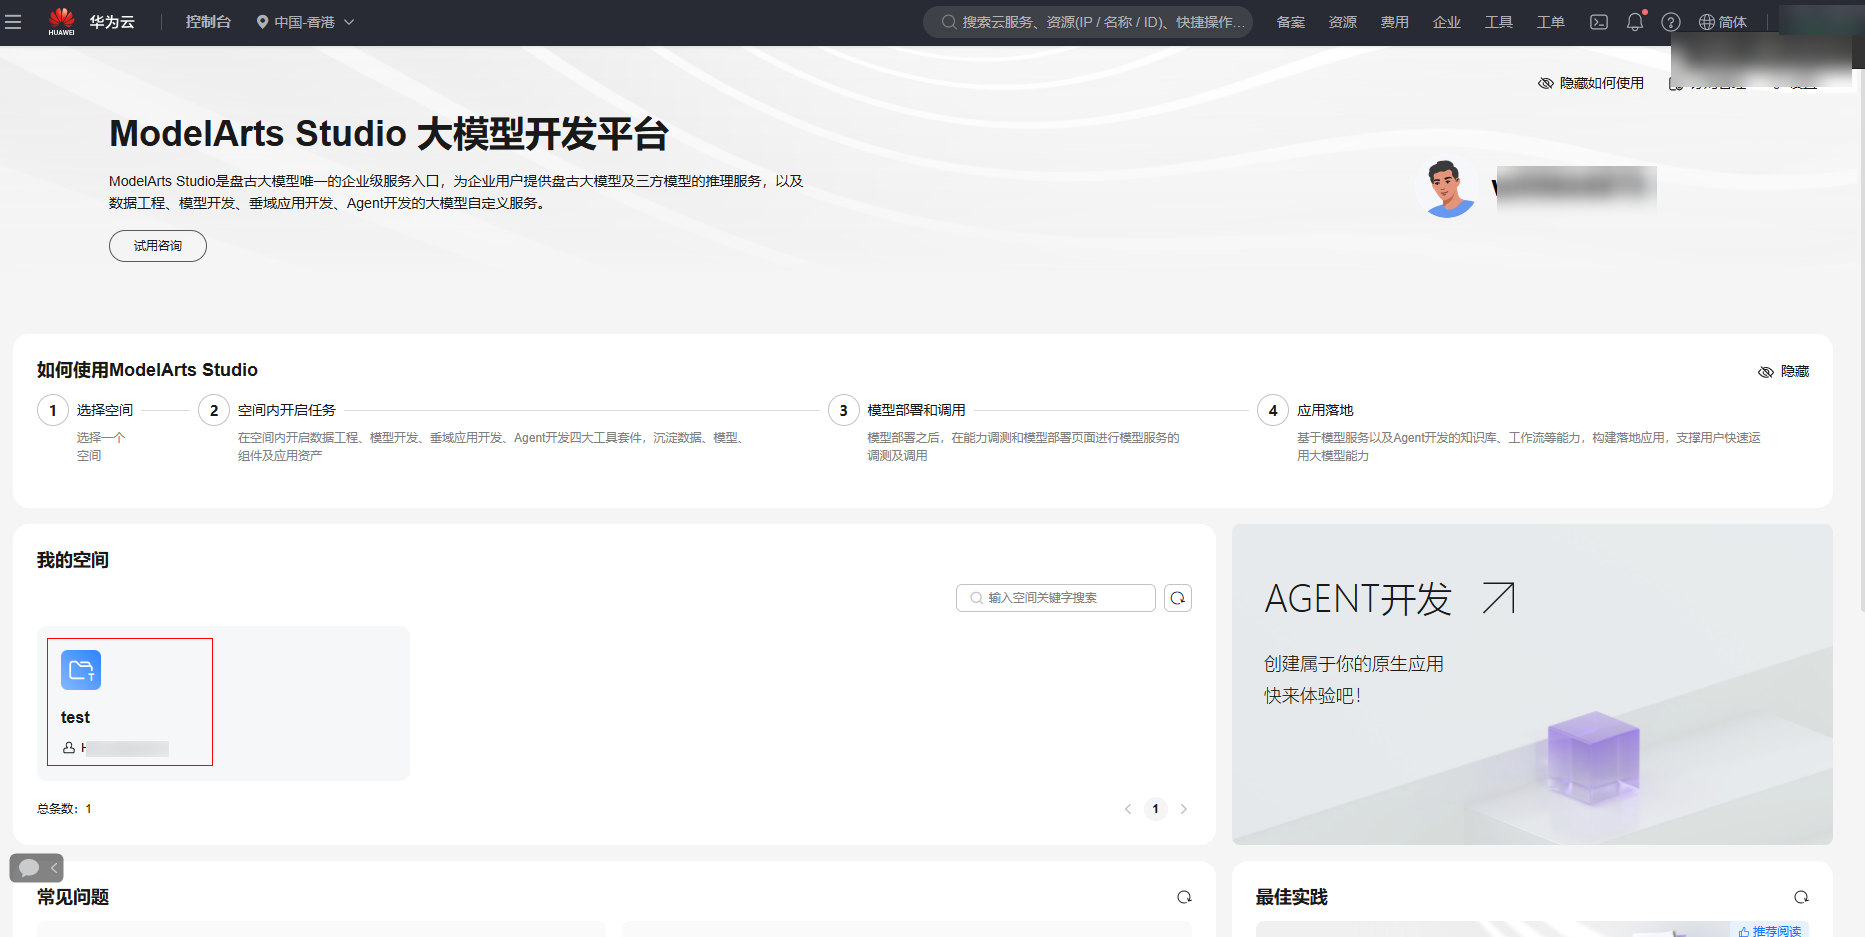Screen dimensions: 1865x937
Task: Open the 资源 menu
Action: pos(1343,22)
